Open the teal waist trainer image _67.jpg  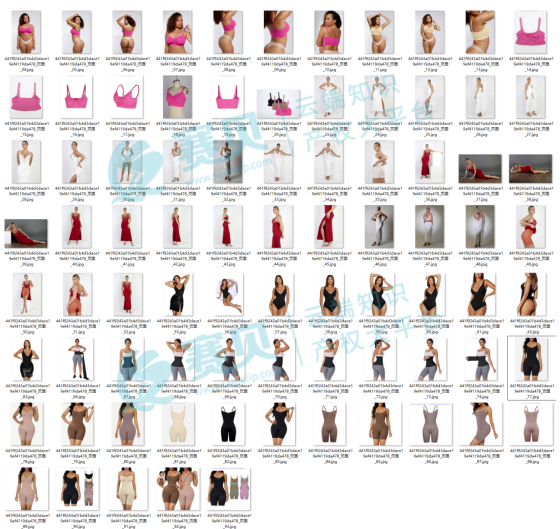pyautogui.click(x=128, y=359)
